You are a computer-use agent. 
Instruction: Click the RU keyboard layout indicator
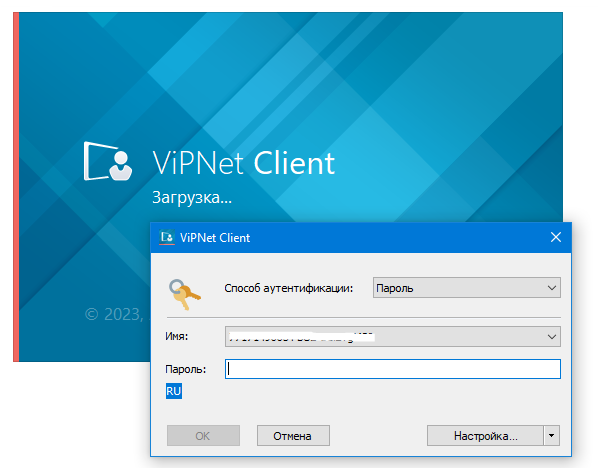point(174,391)
